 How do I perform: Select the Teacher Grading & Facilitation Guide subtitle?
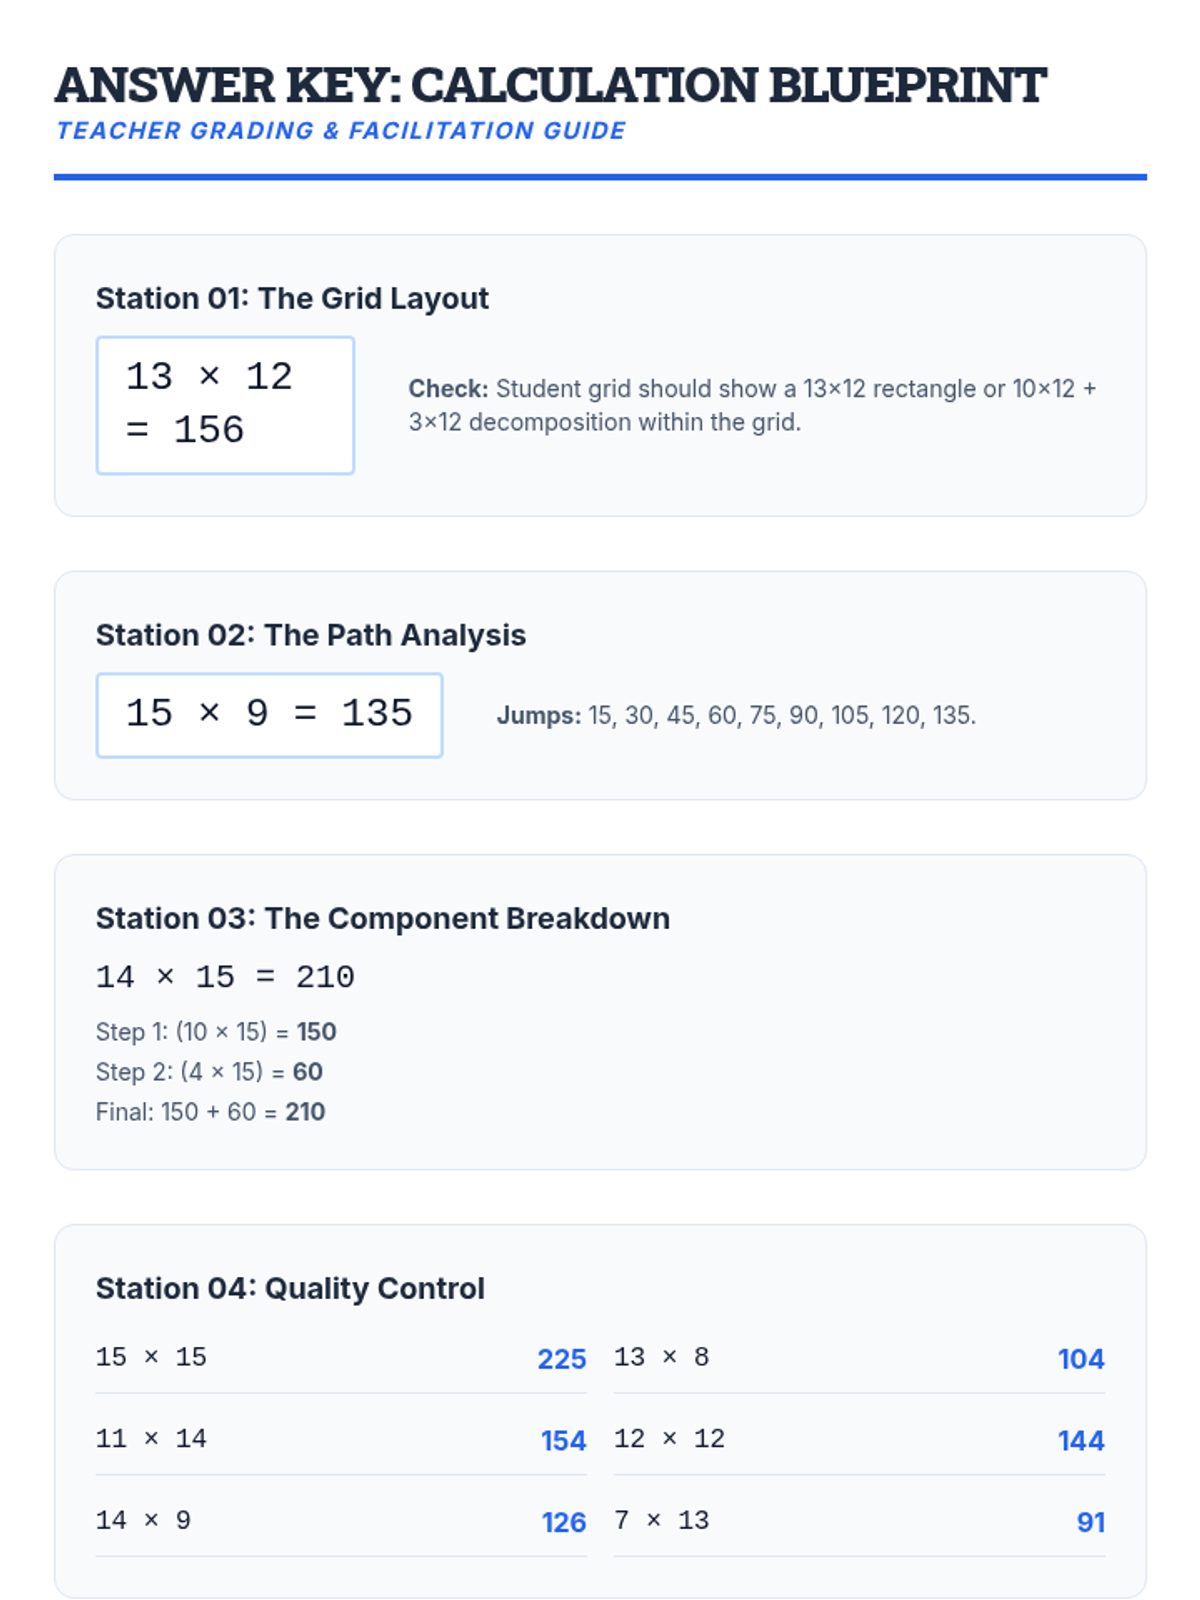tap(341, 131)
